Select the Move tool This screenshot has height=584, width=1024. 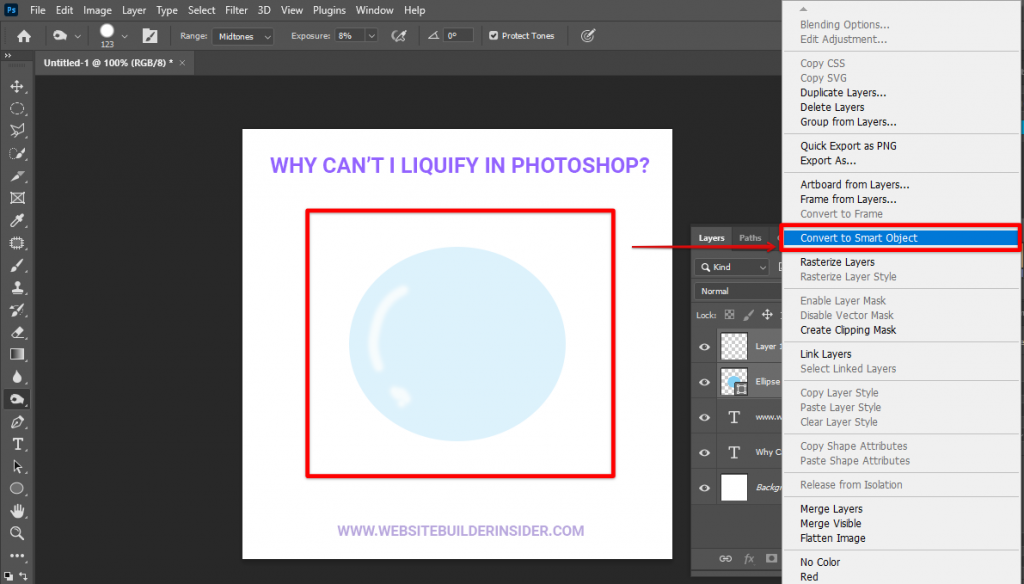pos(14,86)
